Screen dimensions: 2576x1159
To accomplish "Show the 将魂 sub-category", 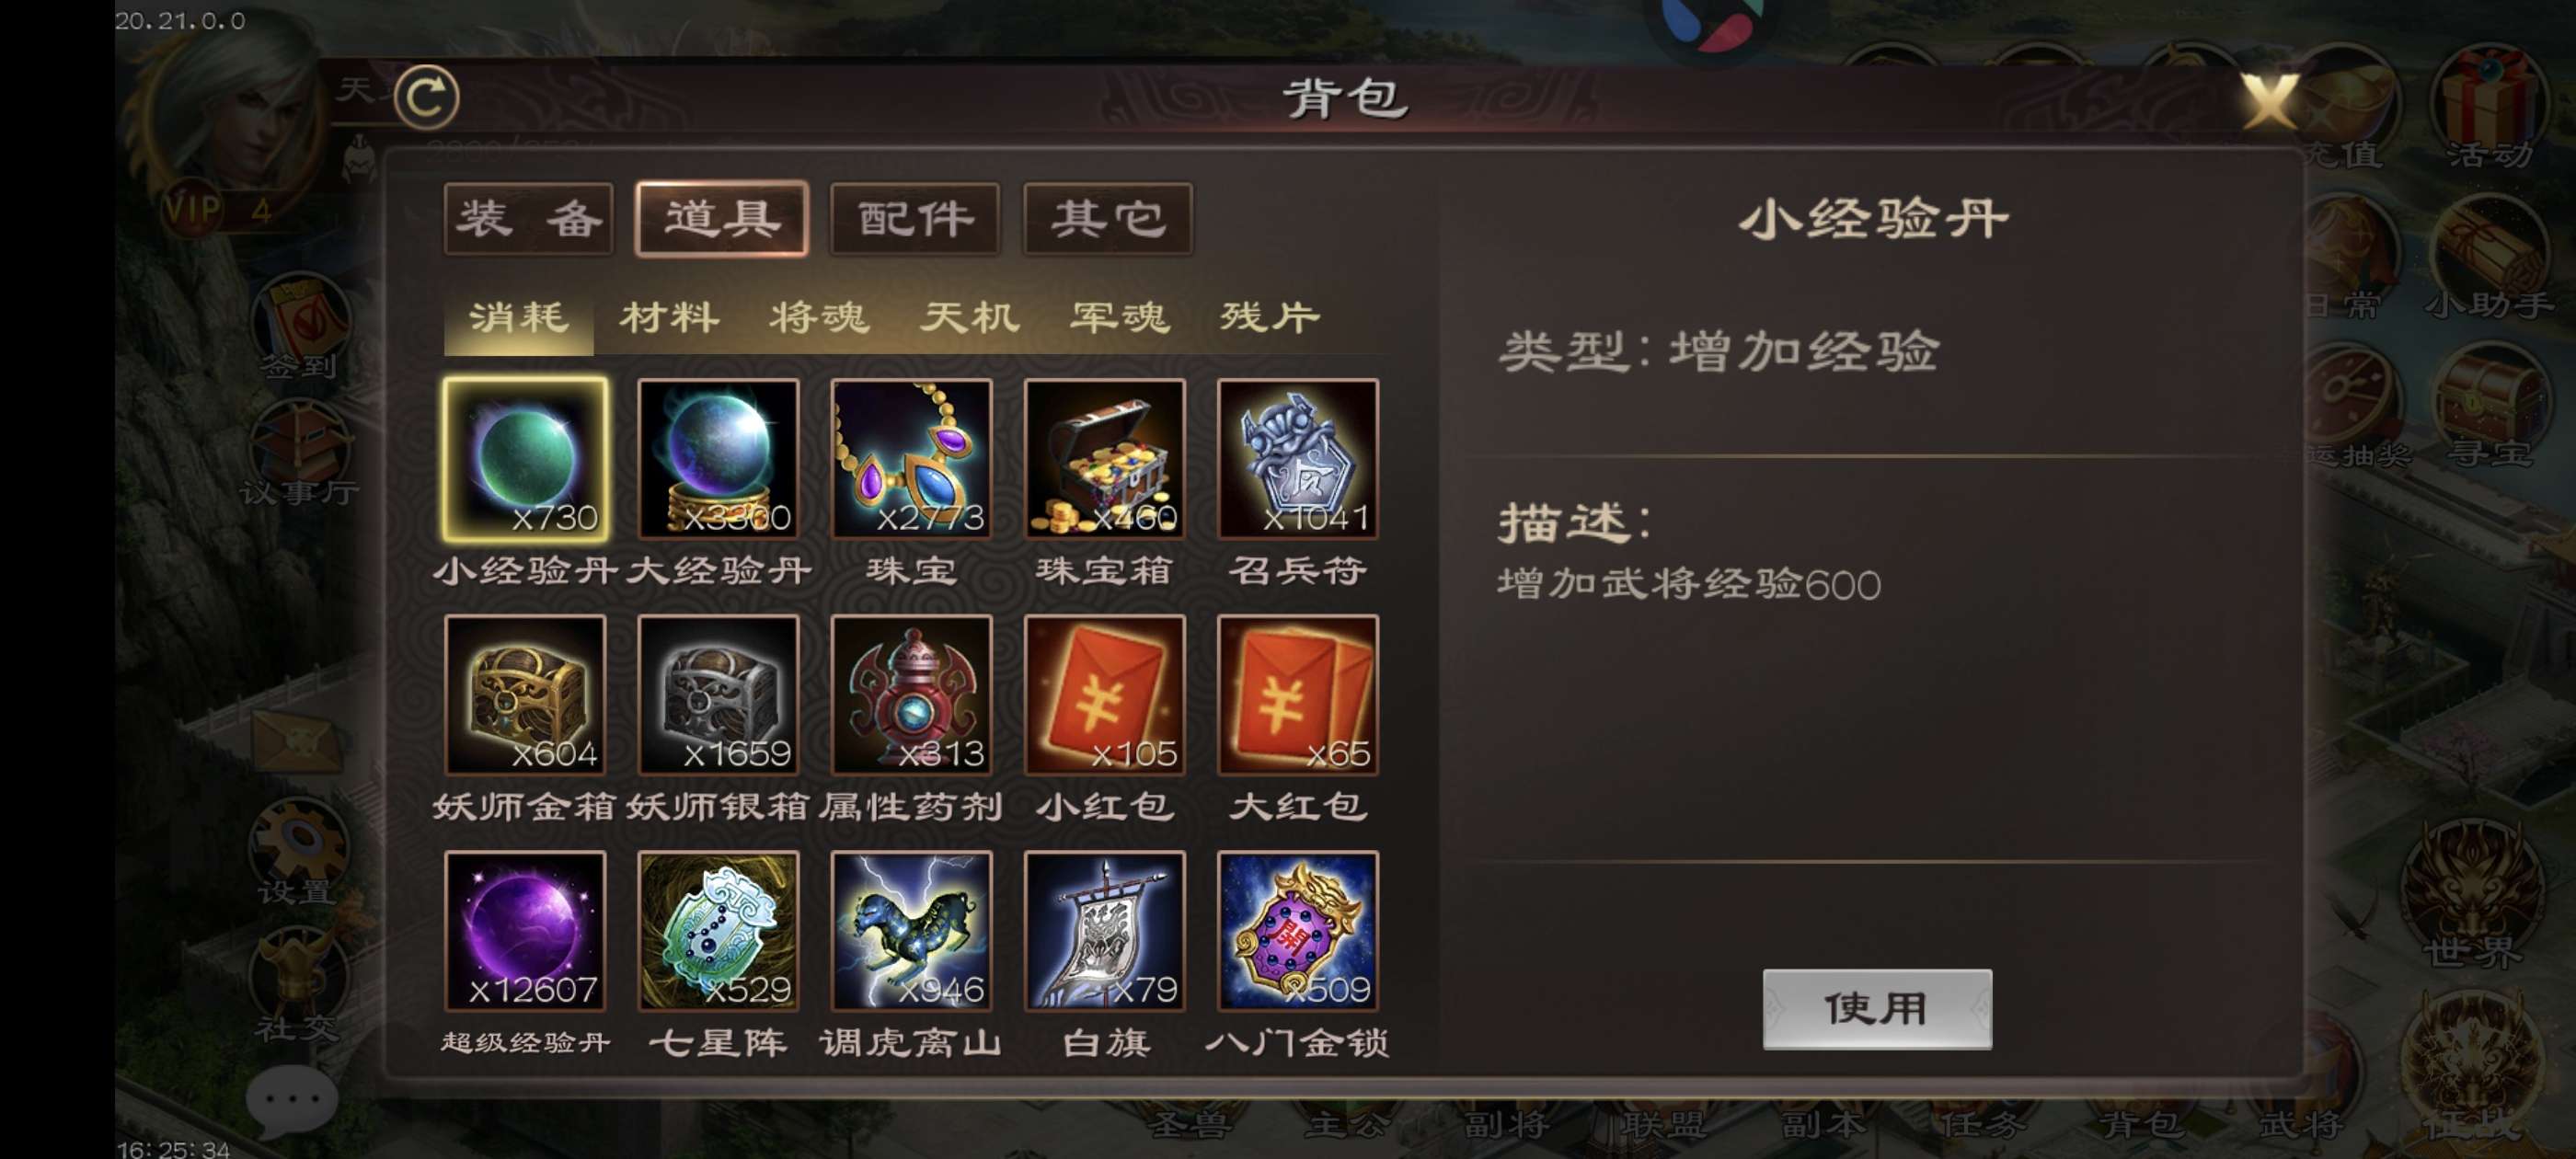I will coord(819,318).
